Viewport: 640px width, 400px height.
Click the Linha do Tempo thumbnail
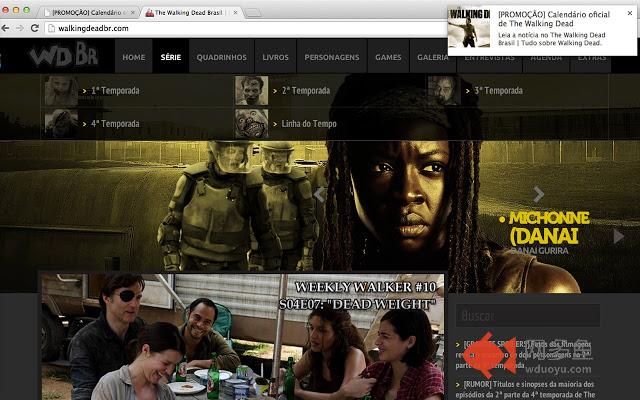pyautogui.click(x=252, y=124)
